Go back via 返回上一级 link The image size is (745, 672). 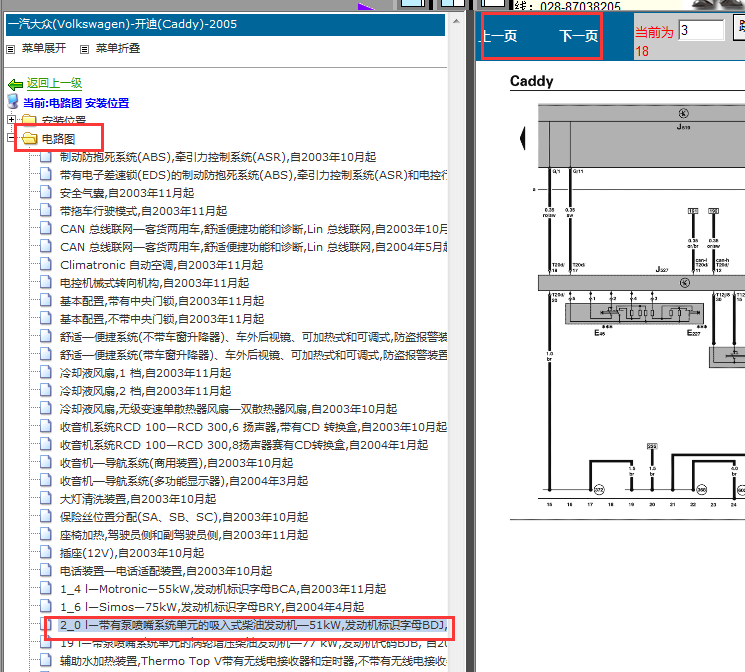(54, 83)
